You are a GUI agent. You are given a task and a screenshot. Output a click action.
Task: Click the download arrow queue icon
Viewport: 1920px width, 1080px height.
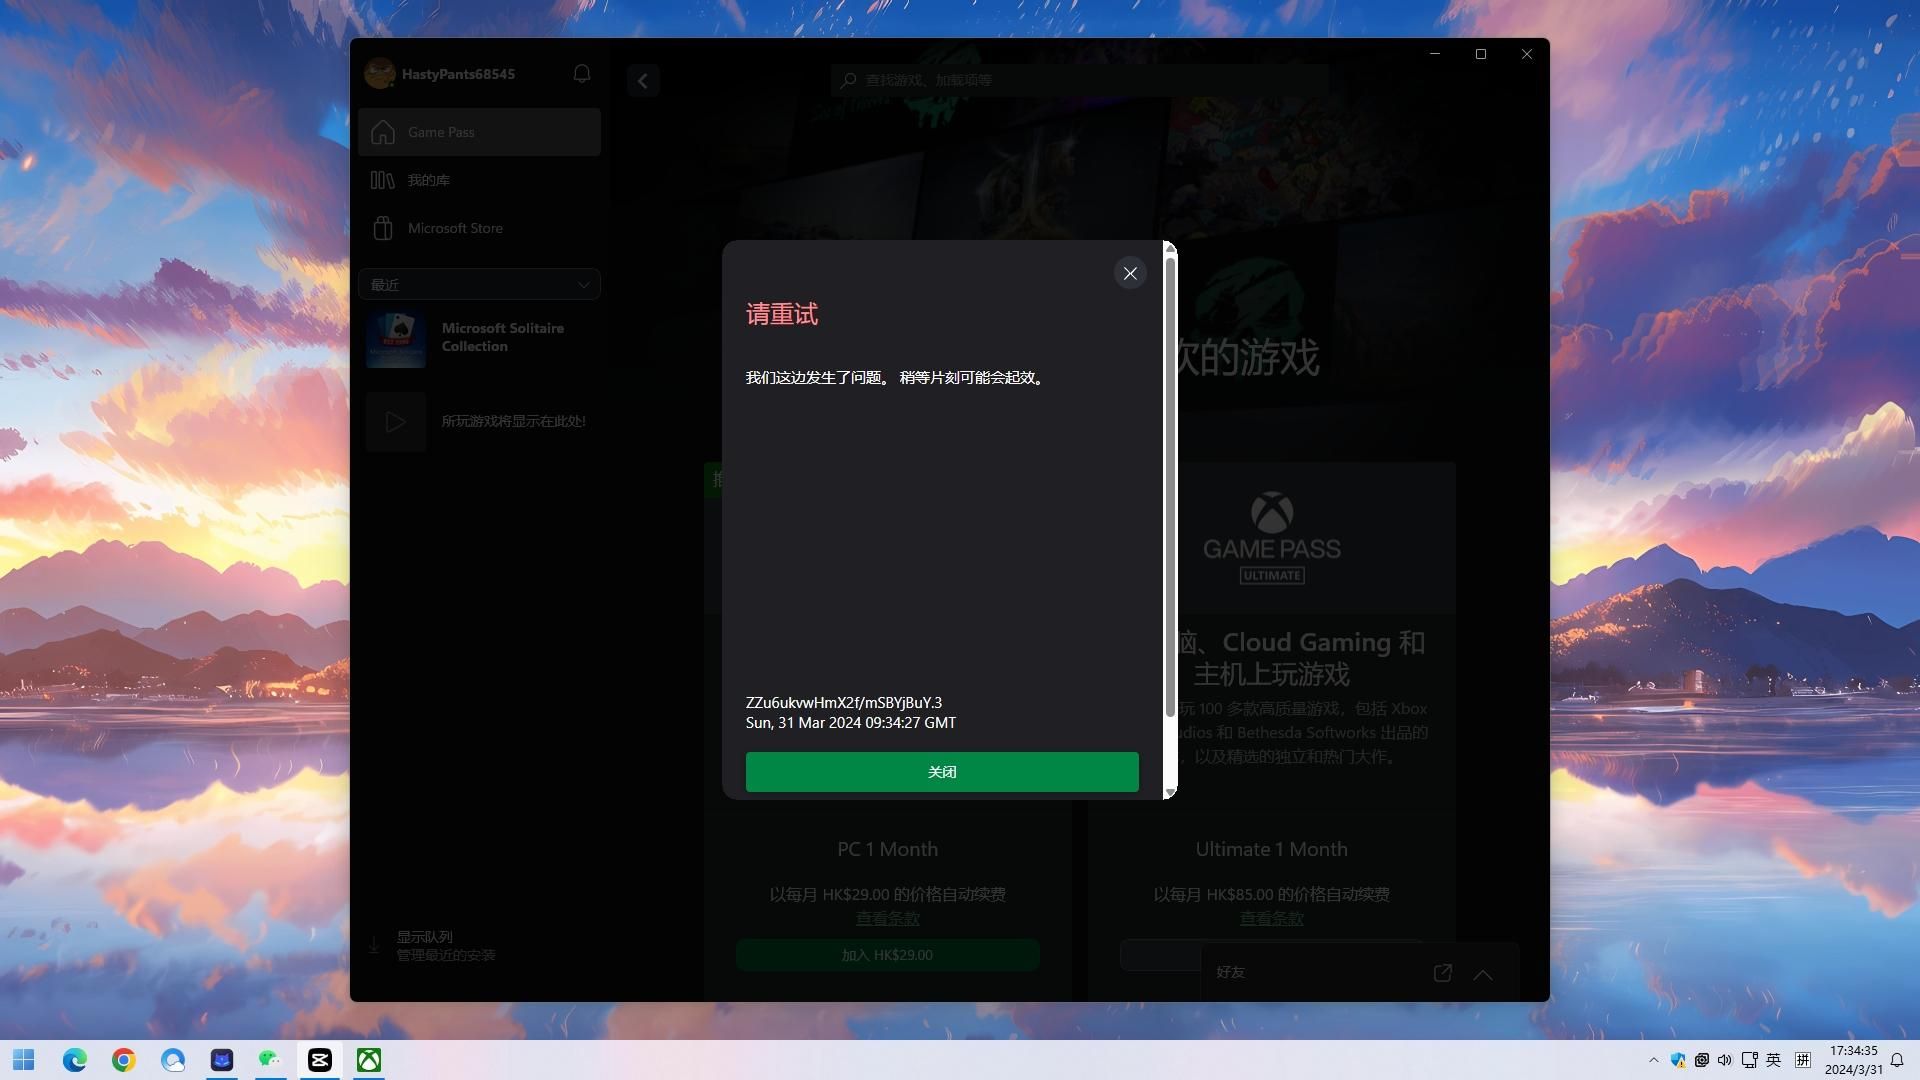click(374, 946)
